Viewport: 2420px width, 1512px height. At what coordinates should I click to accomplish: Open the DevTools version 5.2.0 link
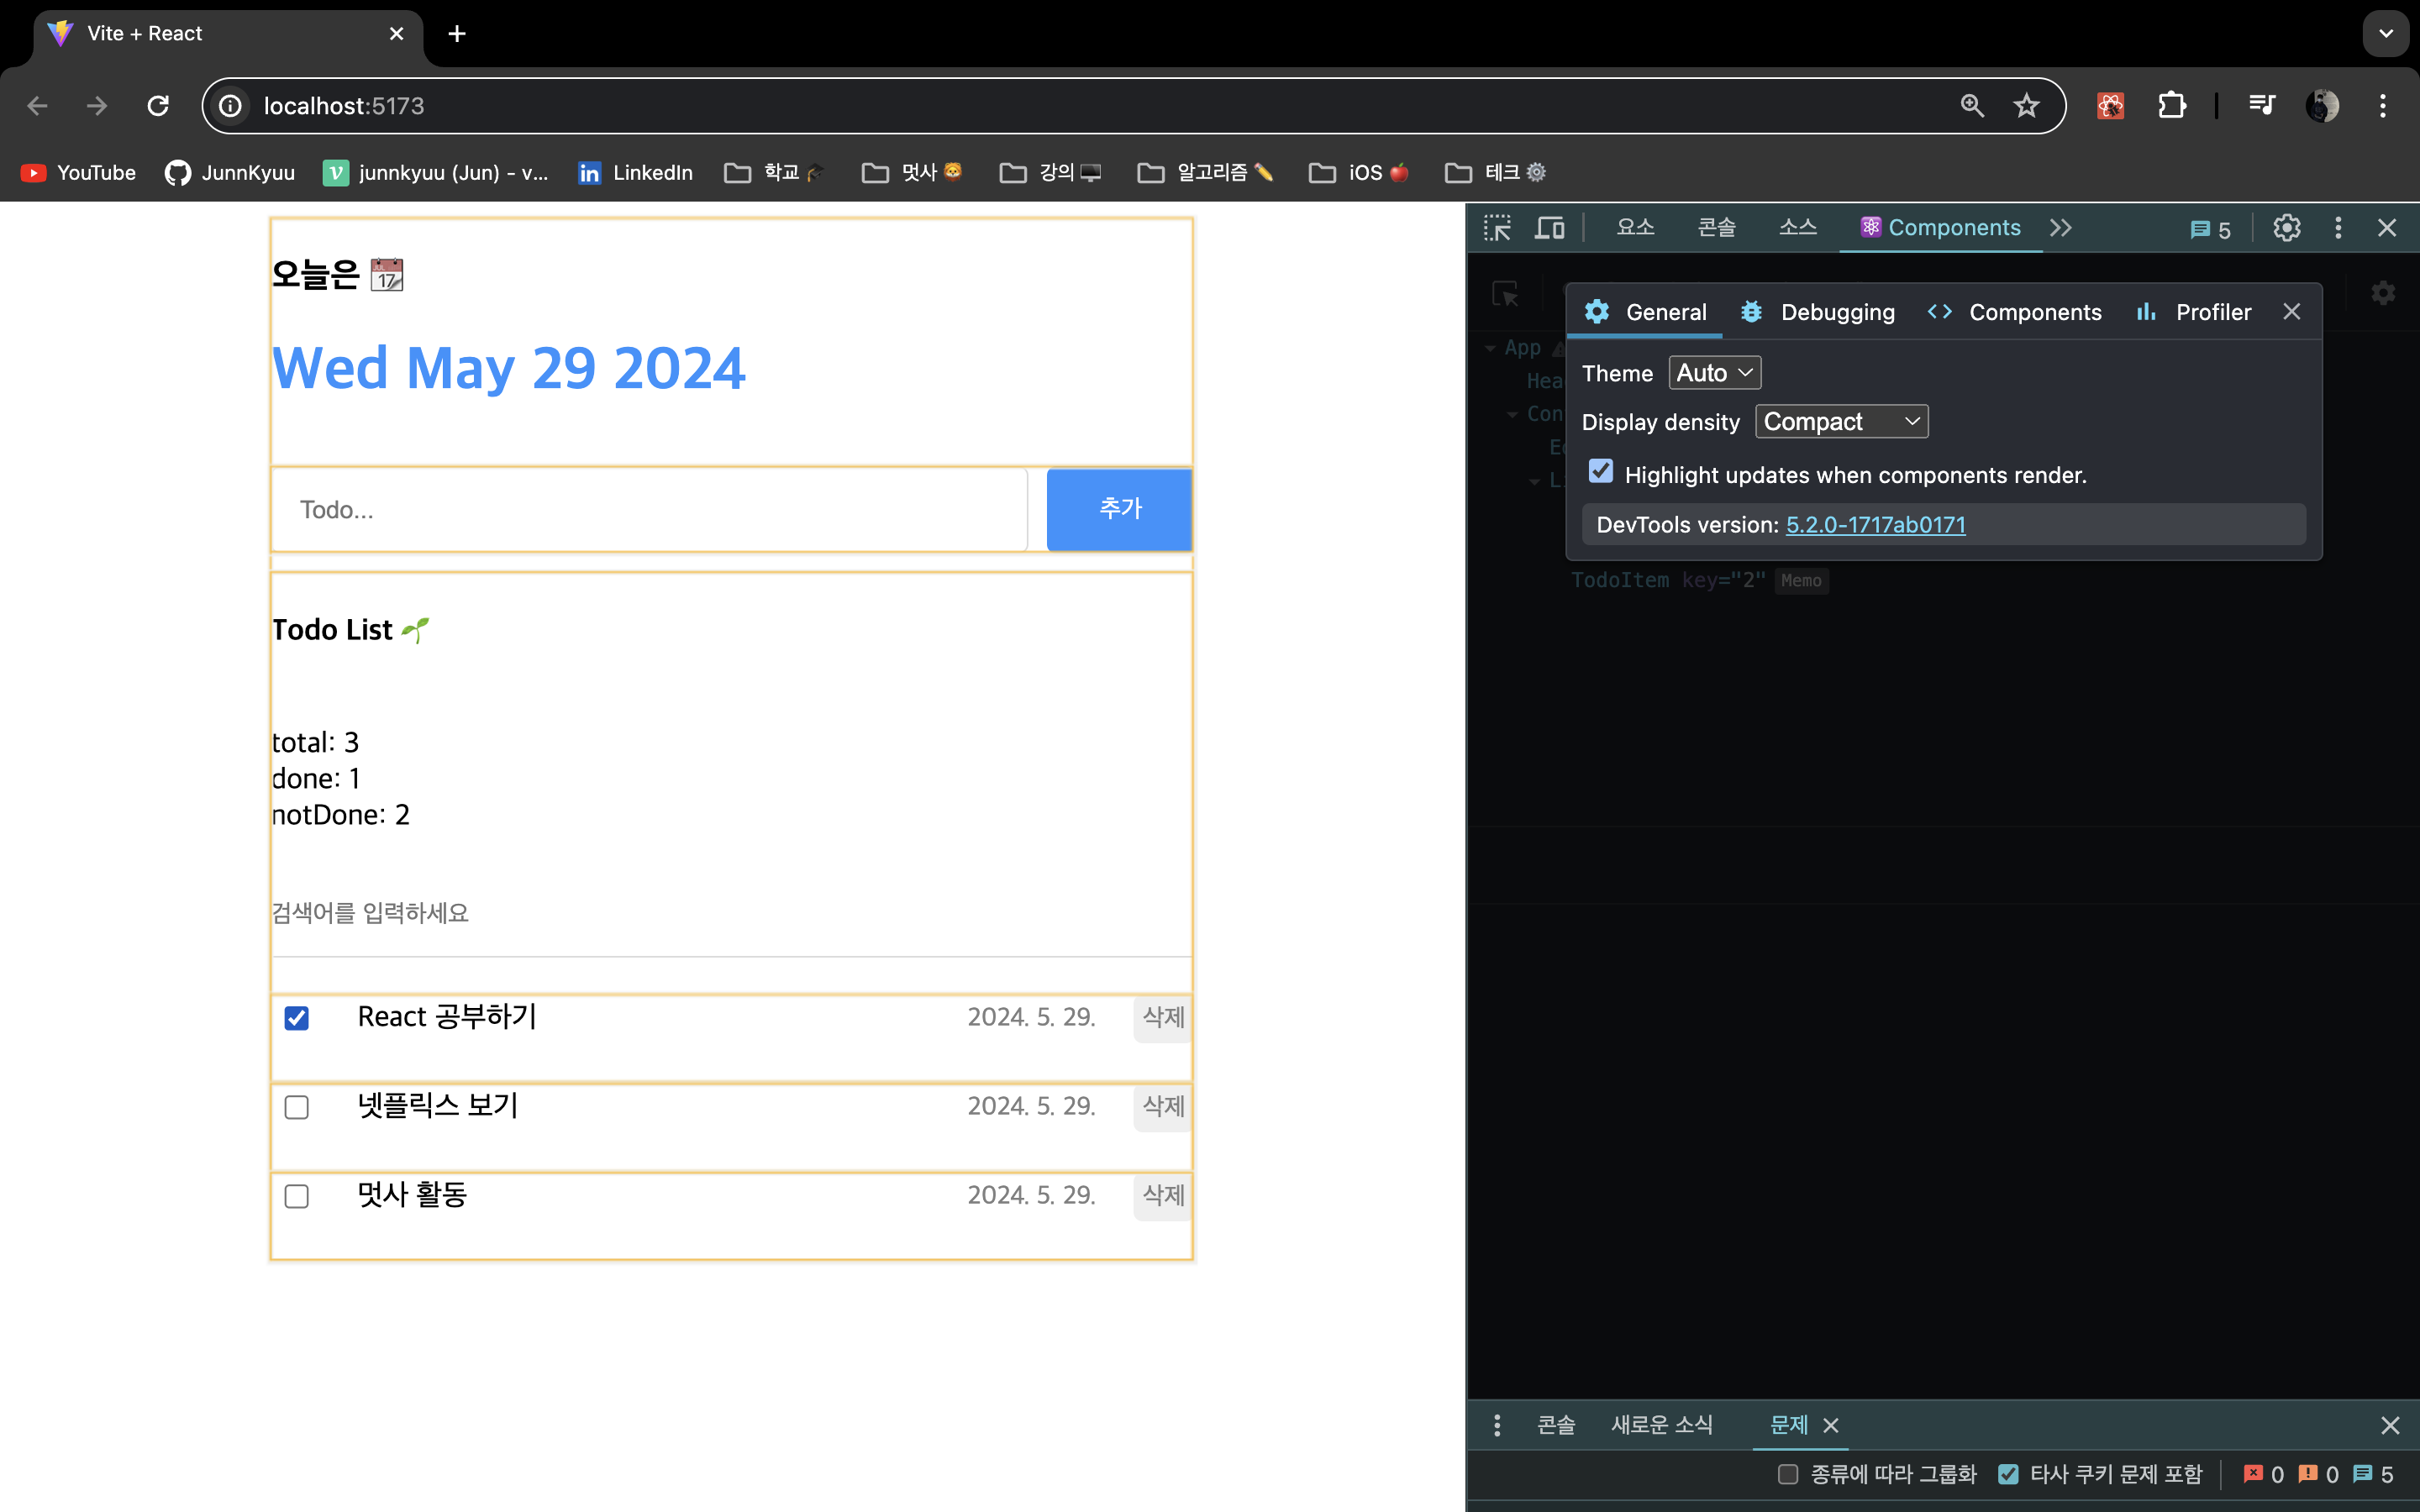pyautogui.click(x=1875, y=525)
